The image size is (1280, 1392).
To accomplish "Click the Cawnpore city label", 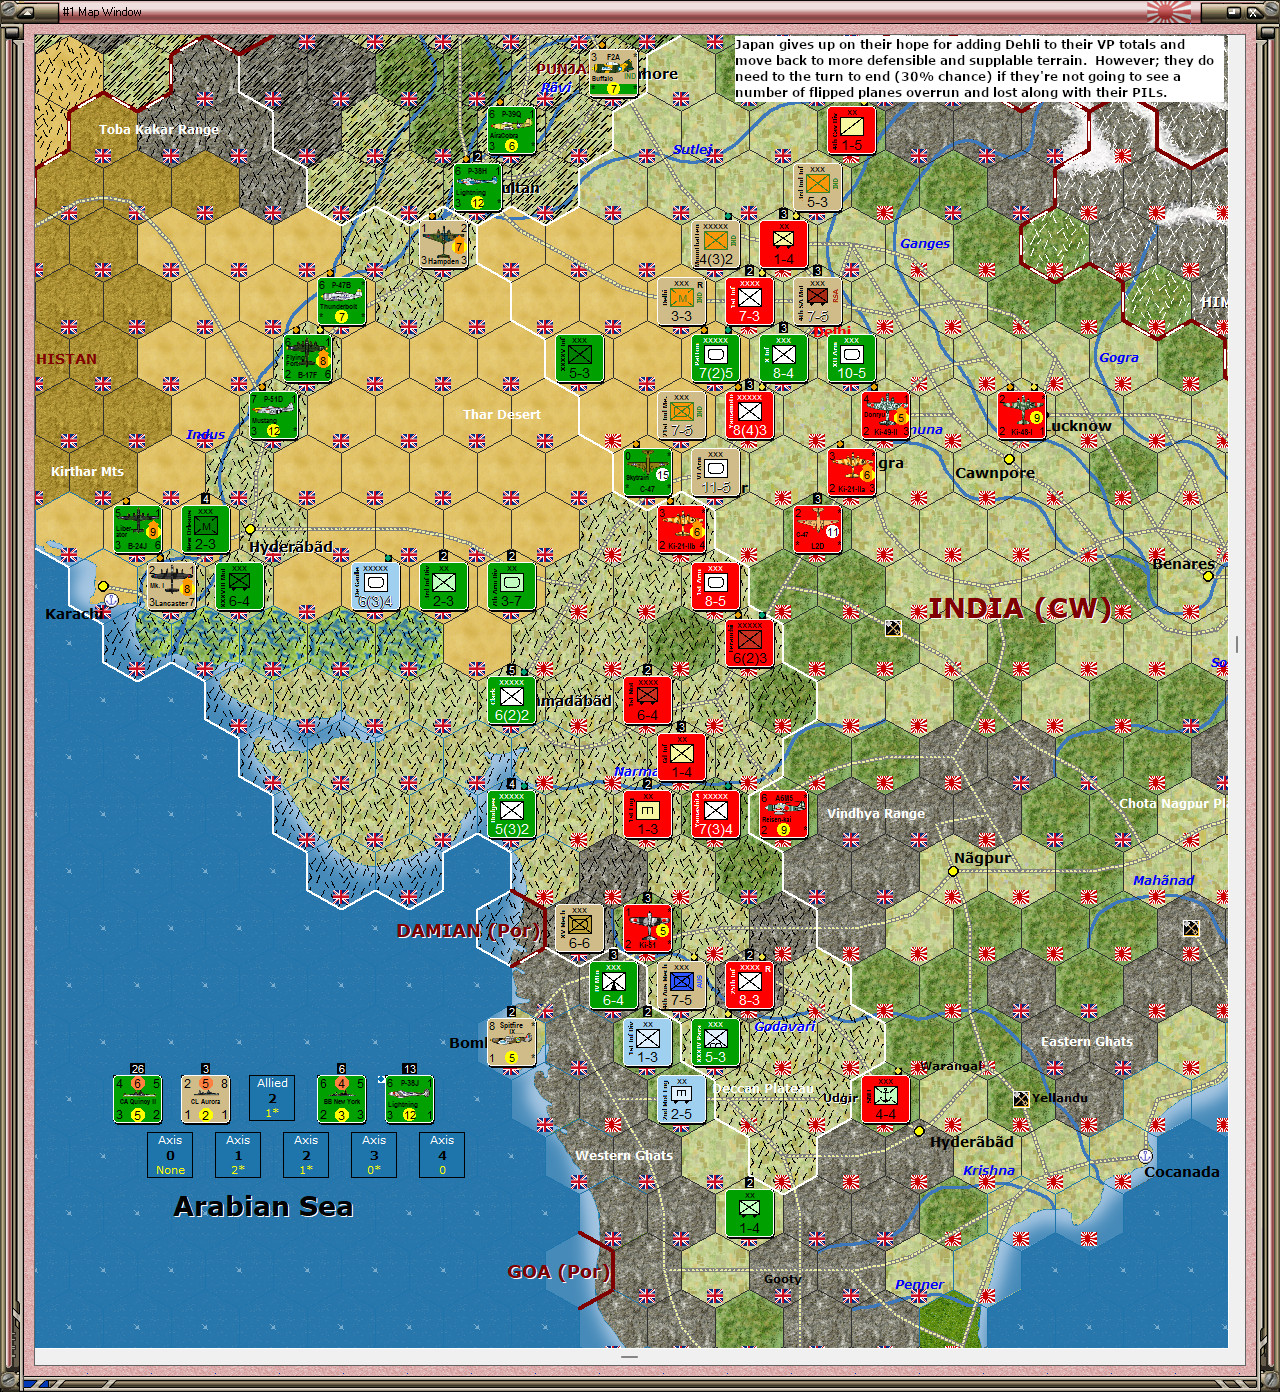I will (995, 473).
